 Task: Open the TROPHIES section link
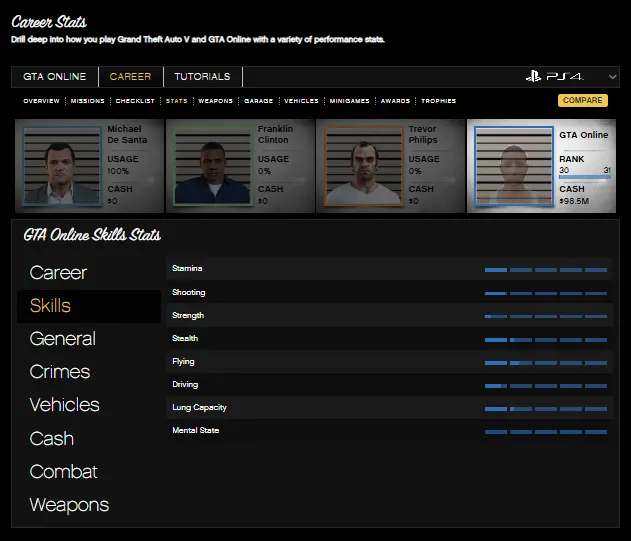point(438,101)
